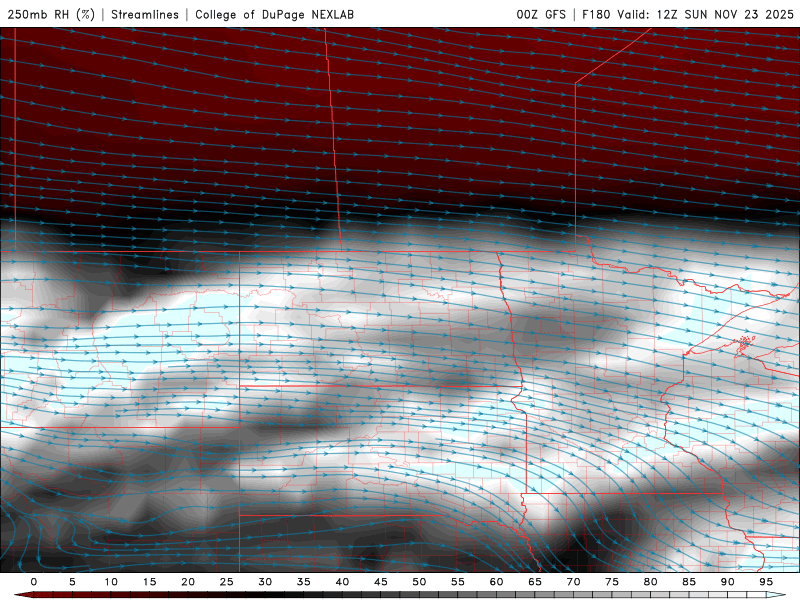Click the colorbar label '45'
The height and width of the screenshot is (600, 800).
coord(381,582)
